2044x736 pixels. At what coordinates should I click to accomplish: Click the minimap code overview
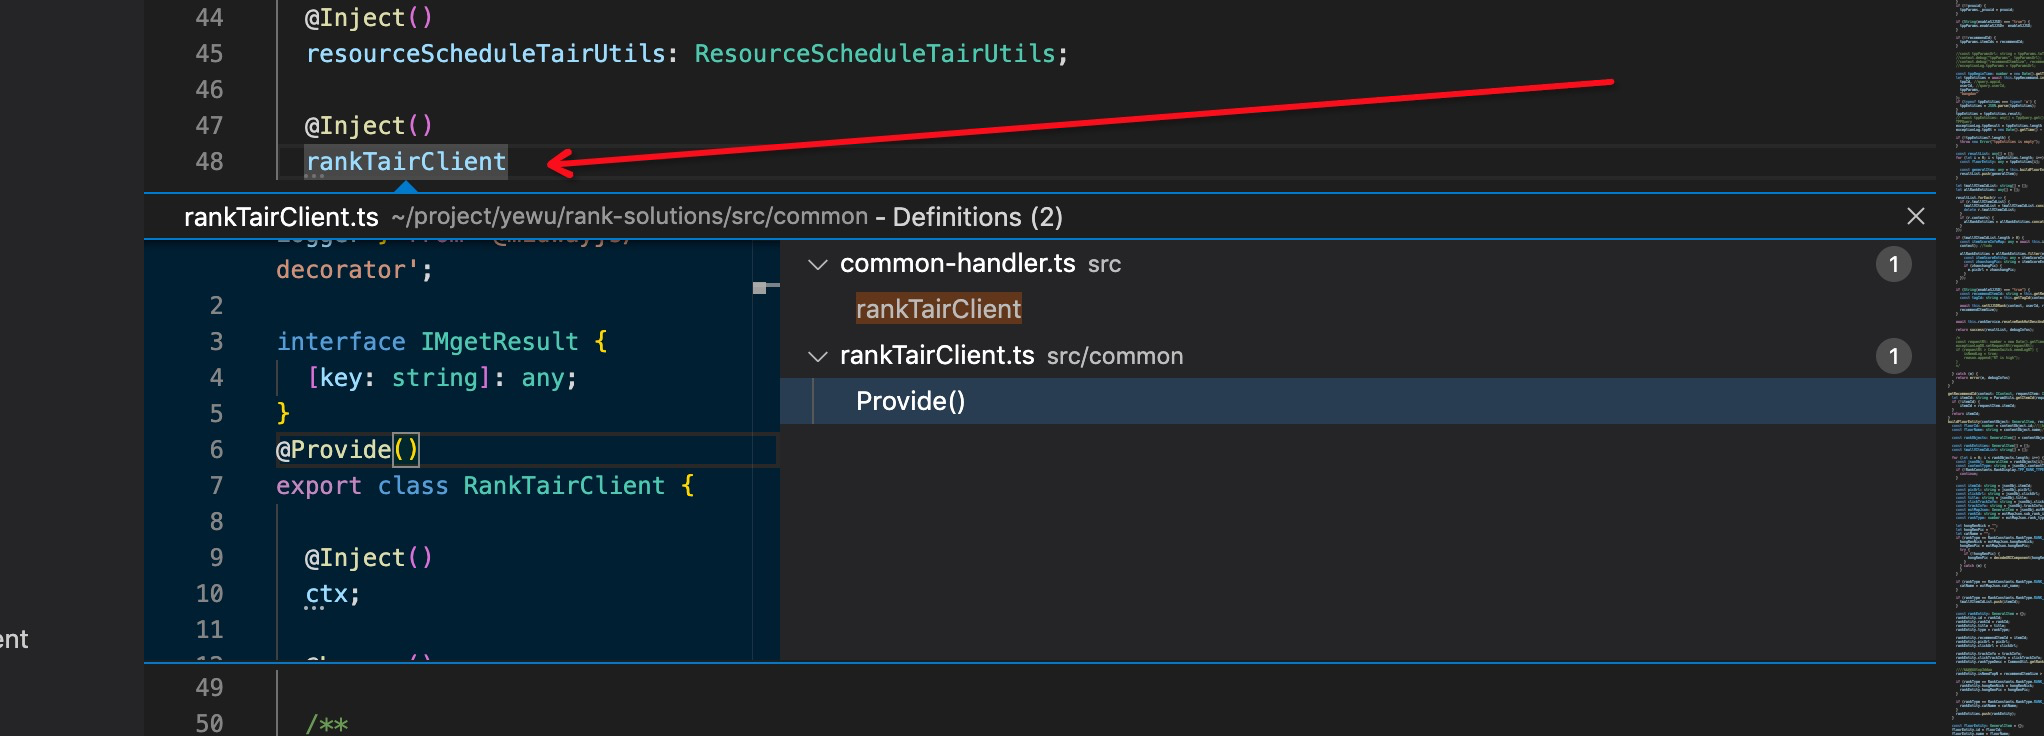(1994, 368)
